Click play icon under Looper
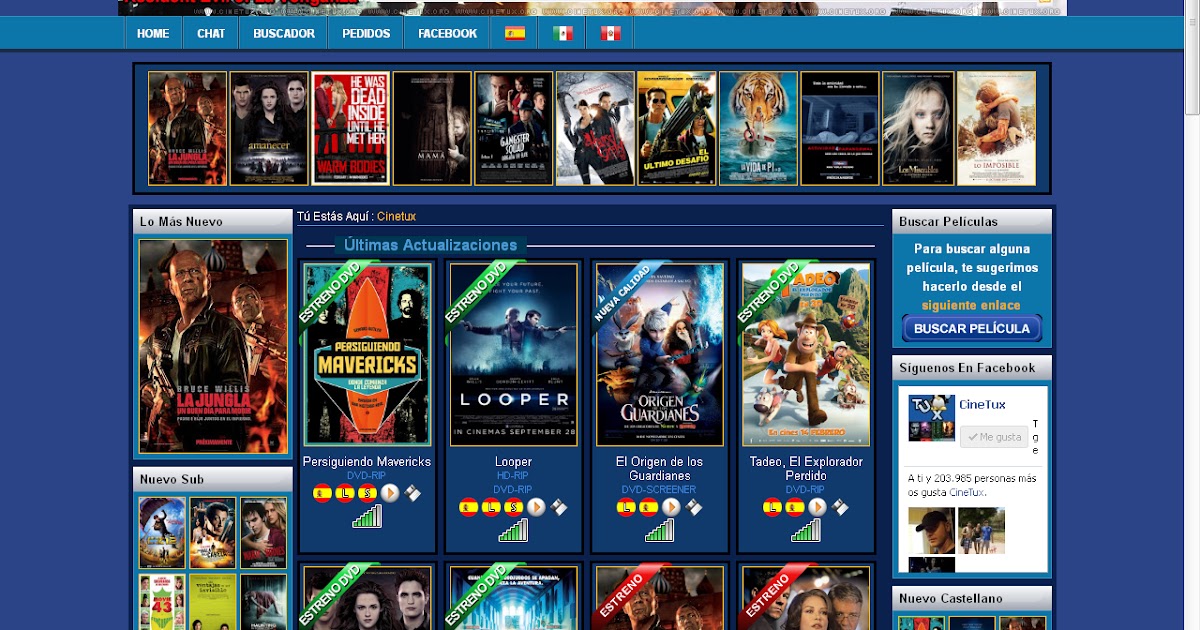1200x630 pixels. (x=536, y=507)
